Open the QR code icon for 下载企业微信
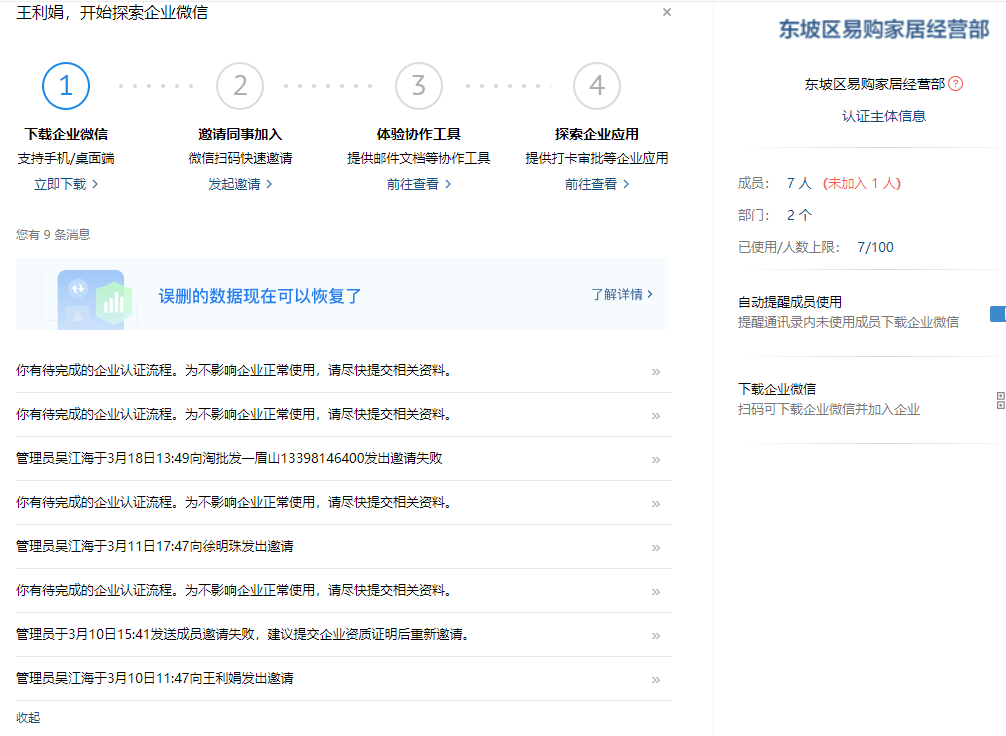The height and width of the screenshot is (736, 1006). pos(1000,400)
